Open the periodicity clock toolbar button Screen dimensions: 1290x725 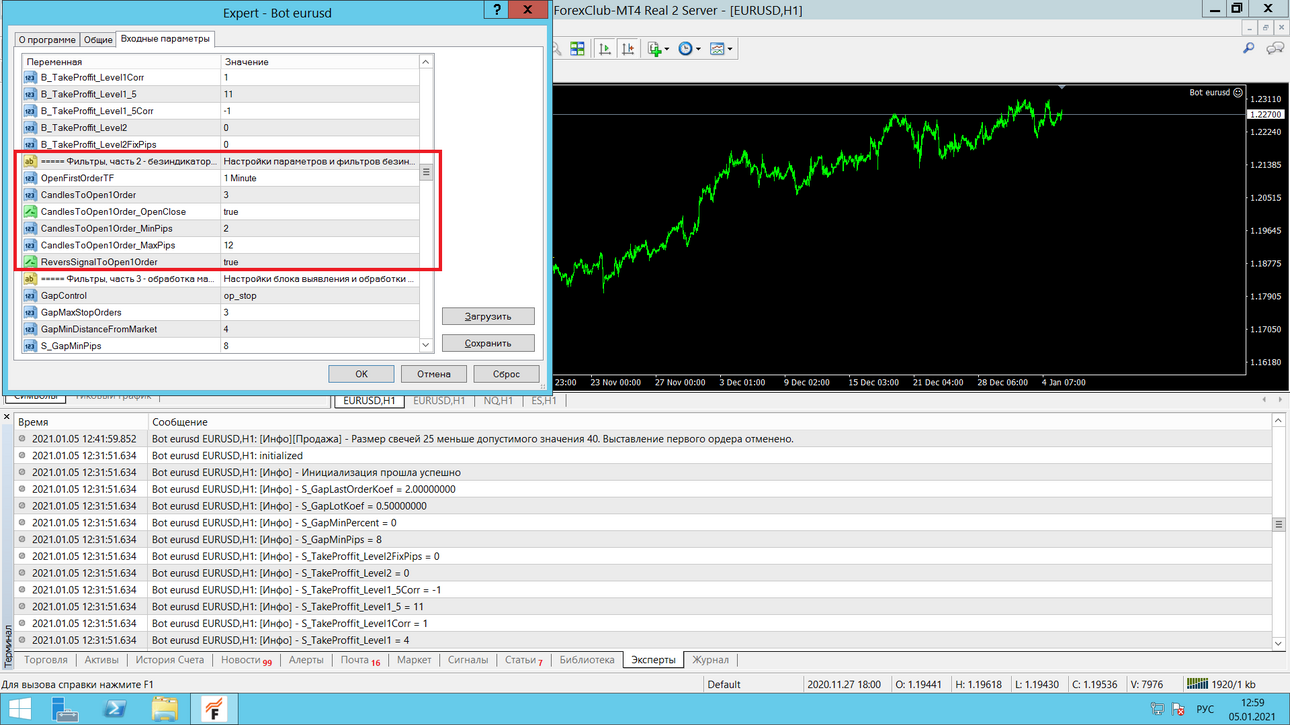point(685,48)
